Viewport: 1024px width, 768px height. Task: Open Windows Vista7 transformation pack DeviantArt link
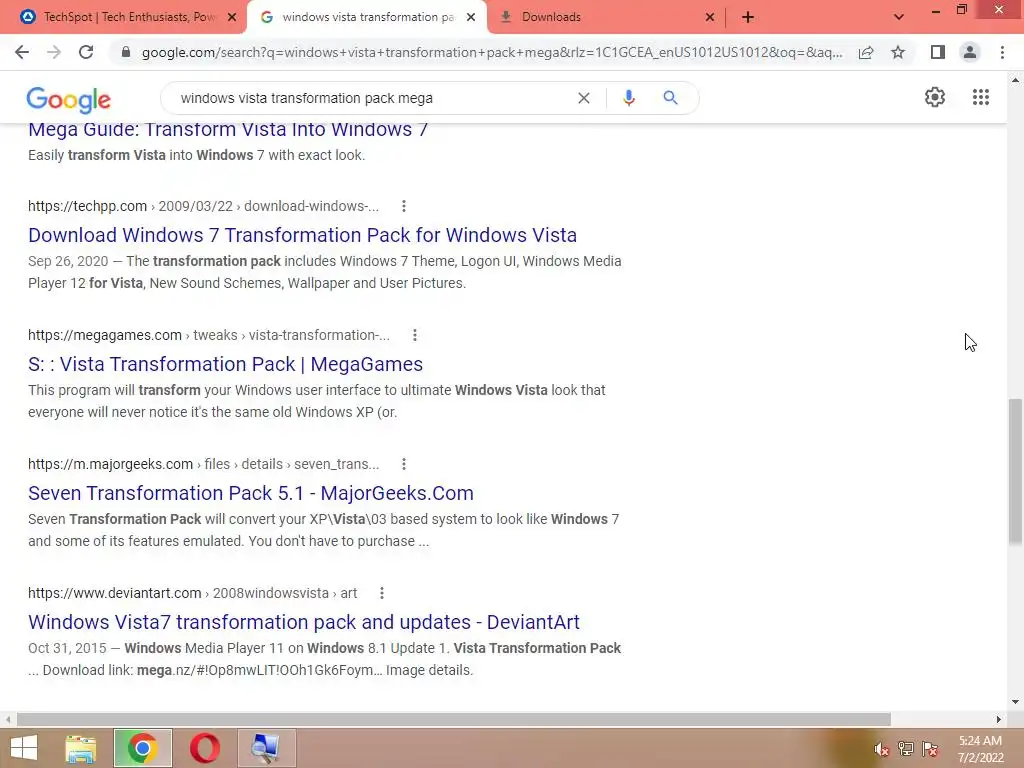click(304, 622)
